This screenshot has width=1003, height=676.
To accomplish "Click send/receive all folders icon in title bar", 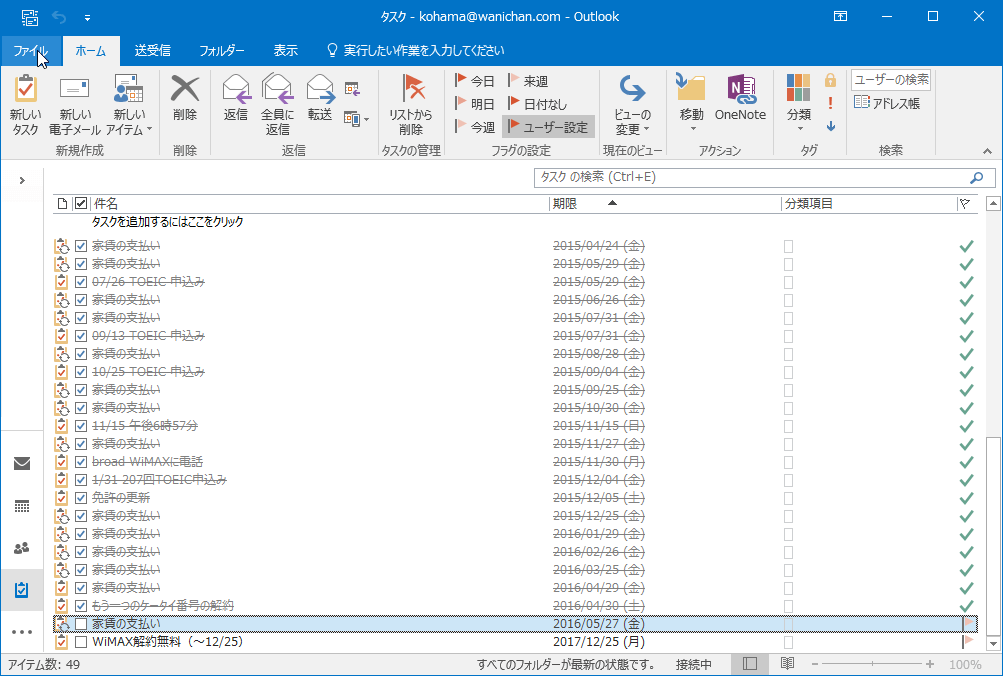I will click(29, 17).
